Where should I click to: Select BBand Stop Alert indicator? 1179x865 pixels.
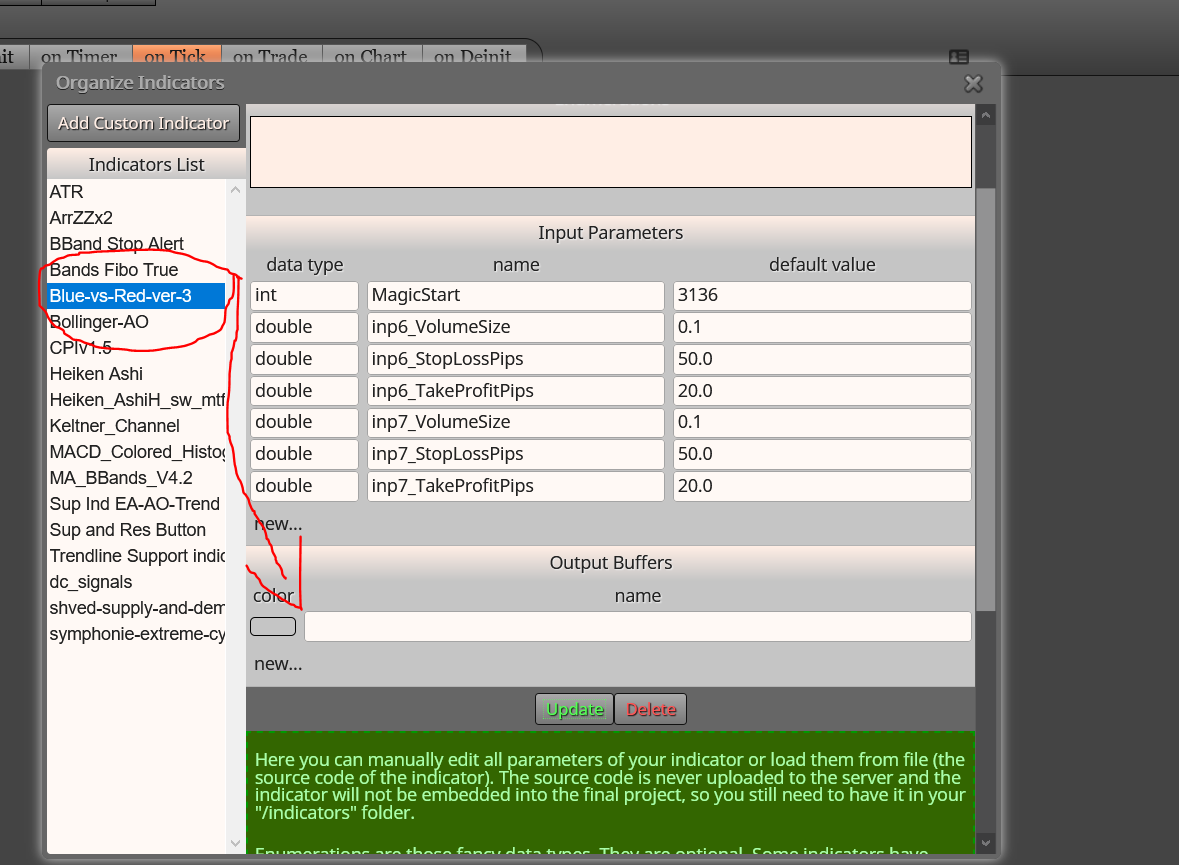136,244
